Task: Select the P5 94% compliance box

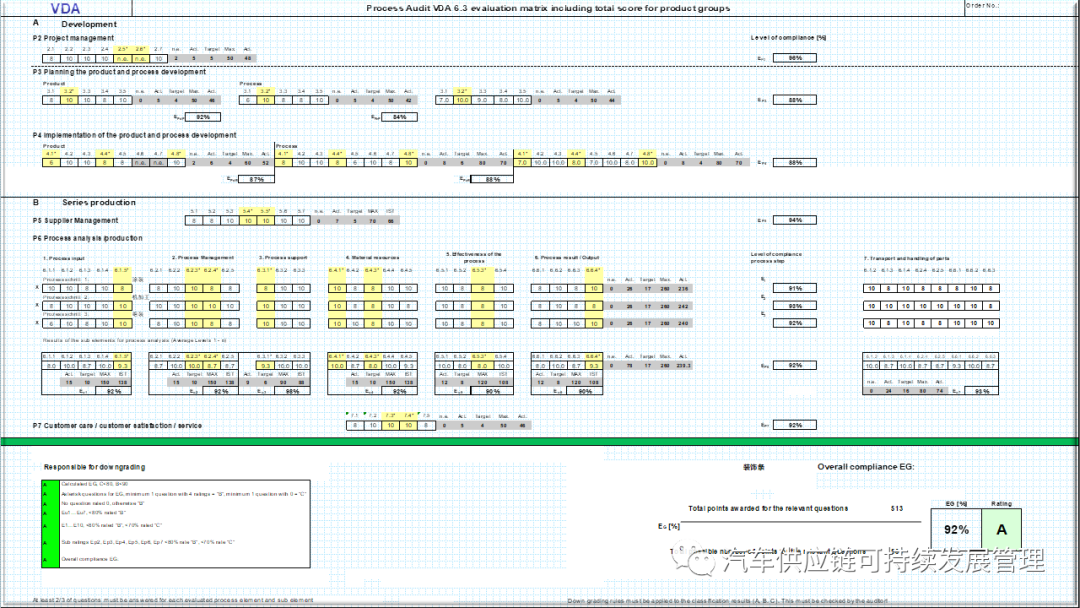Action: coord(795,220)
